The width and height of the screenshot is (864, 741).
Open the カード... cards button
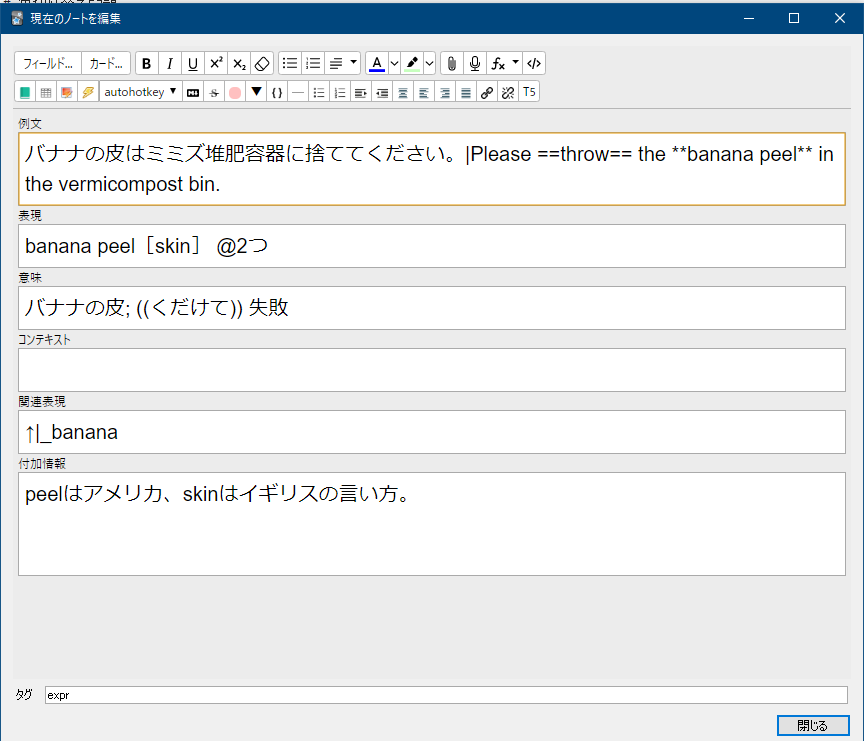click(106, 63)
